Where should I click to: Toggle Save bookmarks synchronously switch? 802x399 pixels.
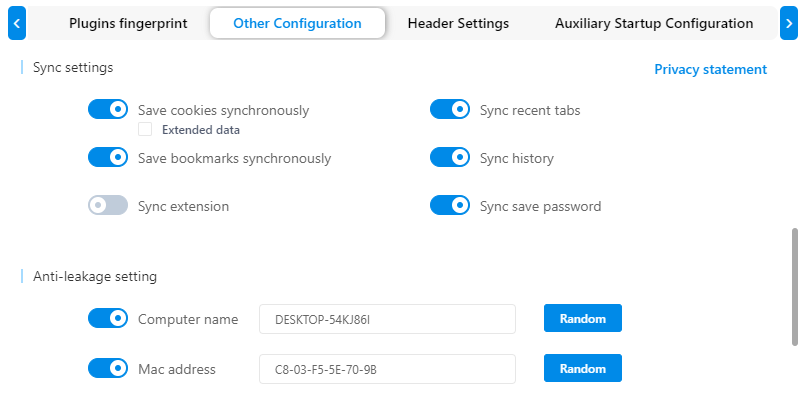108,157
